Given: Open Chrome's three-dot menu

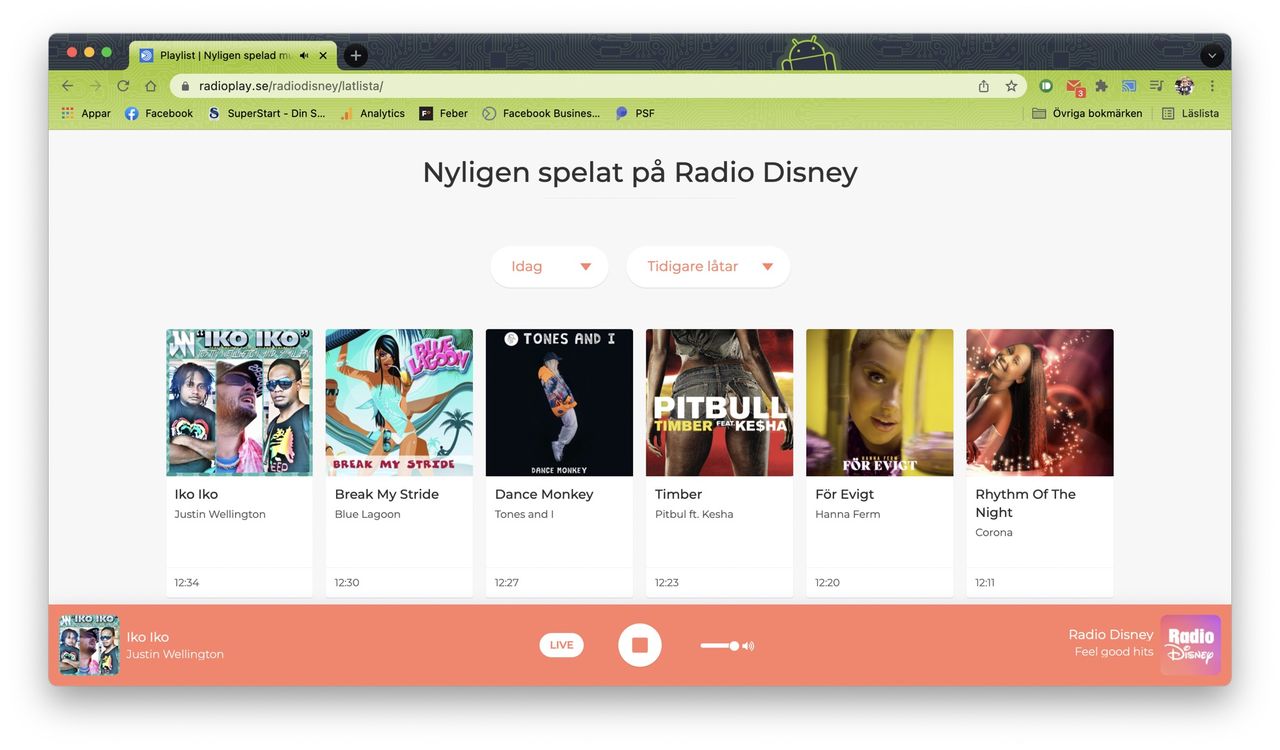Looking at the screenshot, I should 1212,86.
